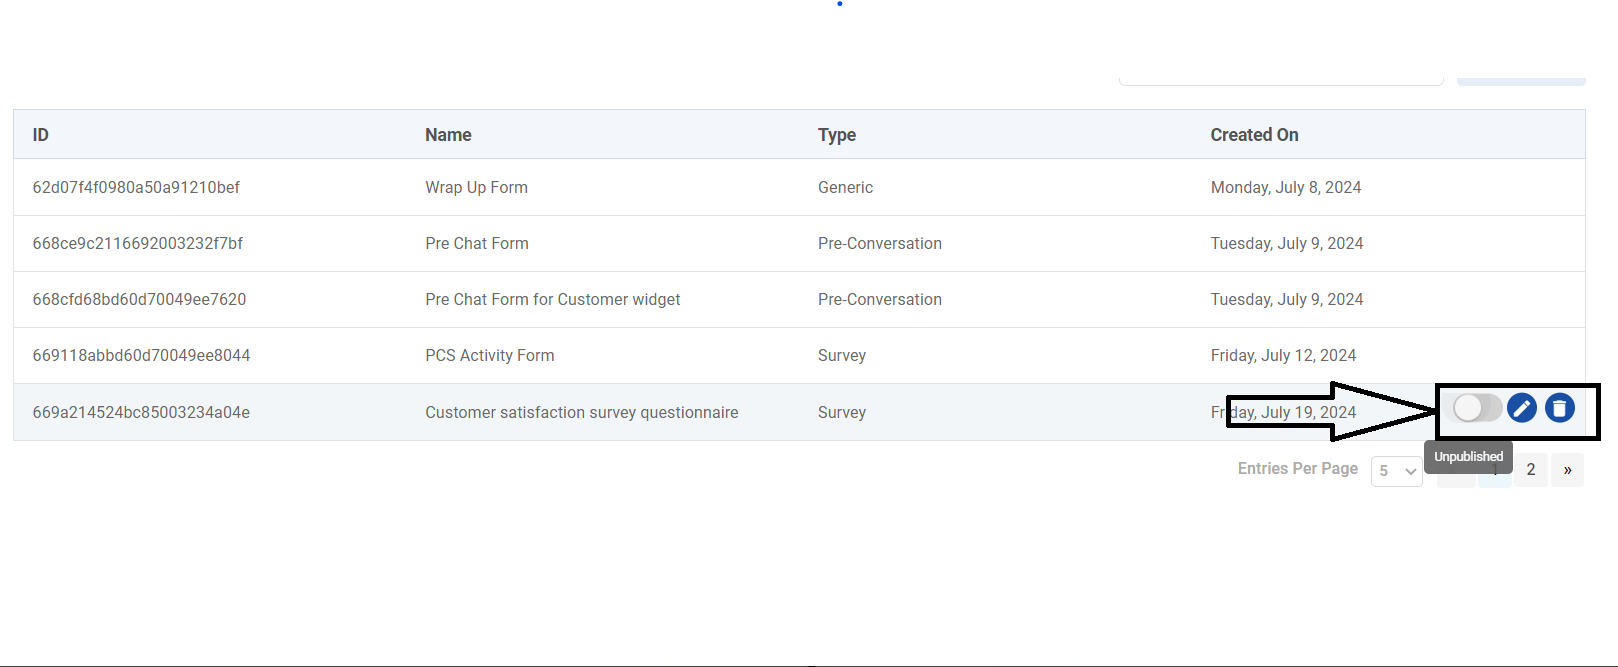This screenshot has width=1618, height=667.
Task: Click the Generic type cell
Action: pos(845,188)
